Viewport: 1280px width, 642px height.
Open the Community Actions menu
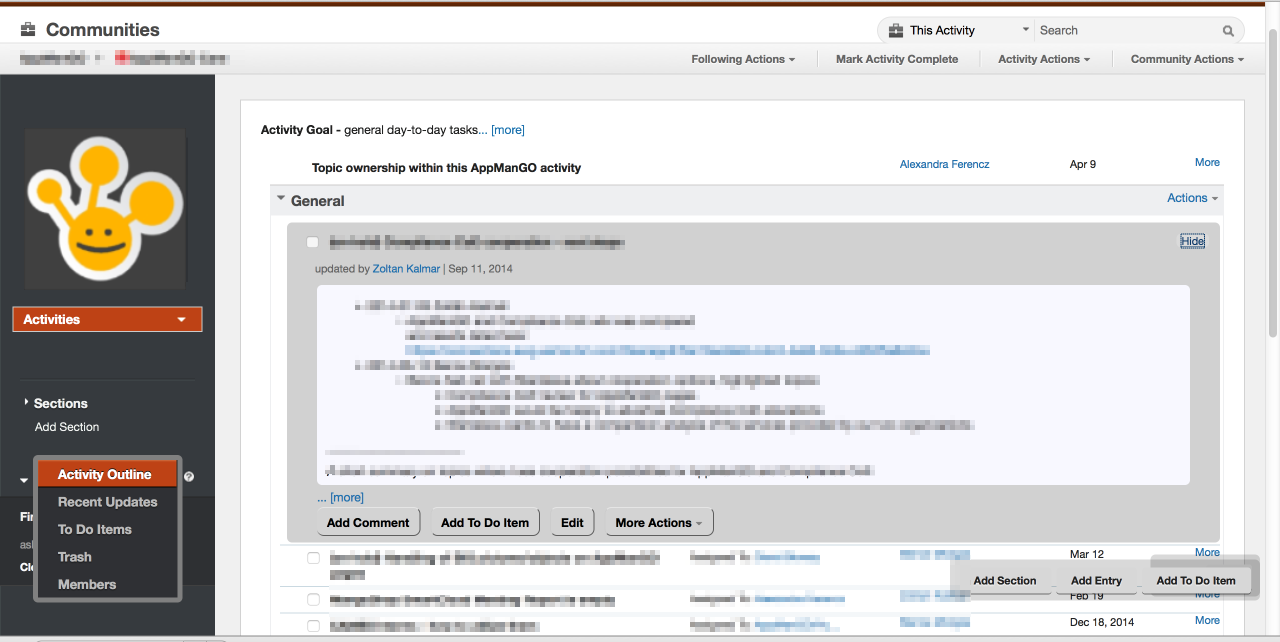(1186, 59)
